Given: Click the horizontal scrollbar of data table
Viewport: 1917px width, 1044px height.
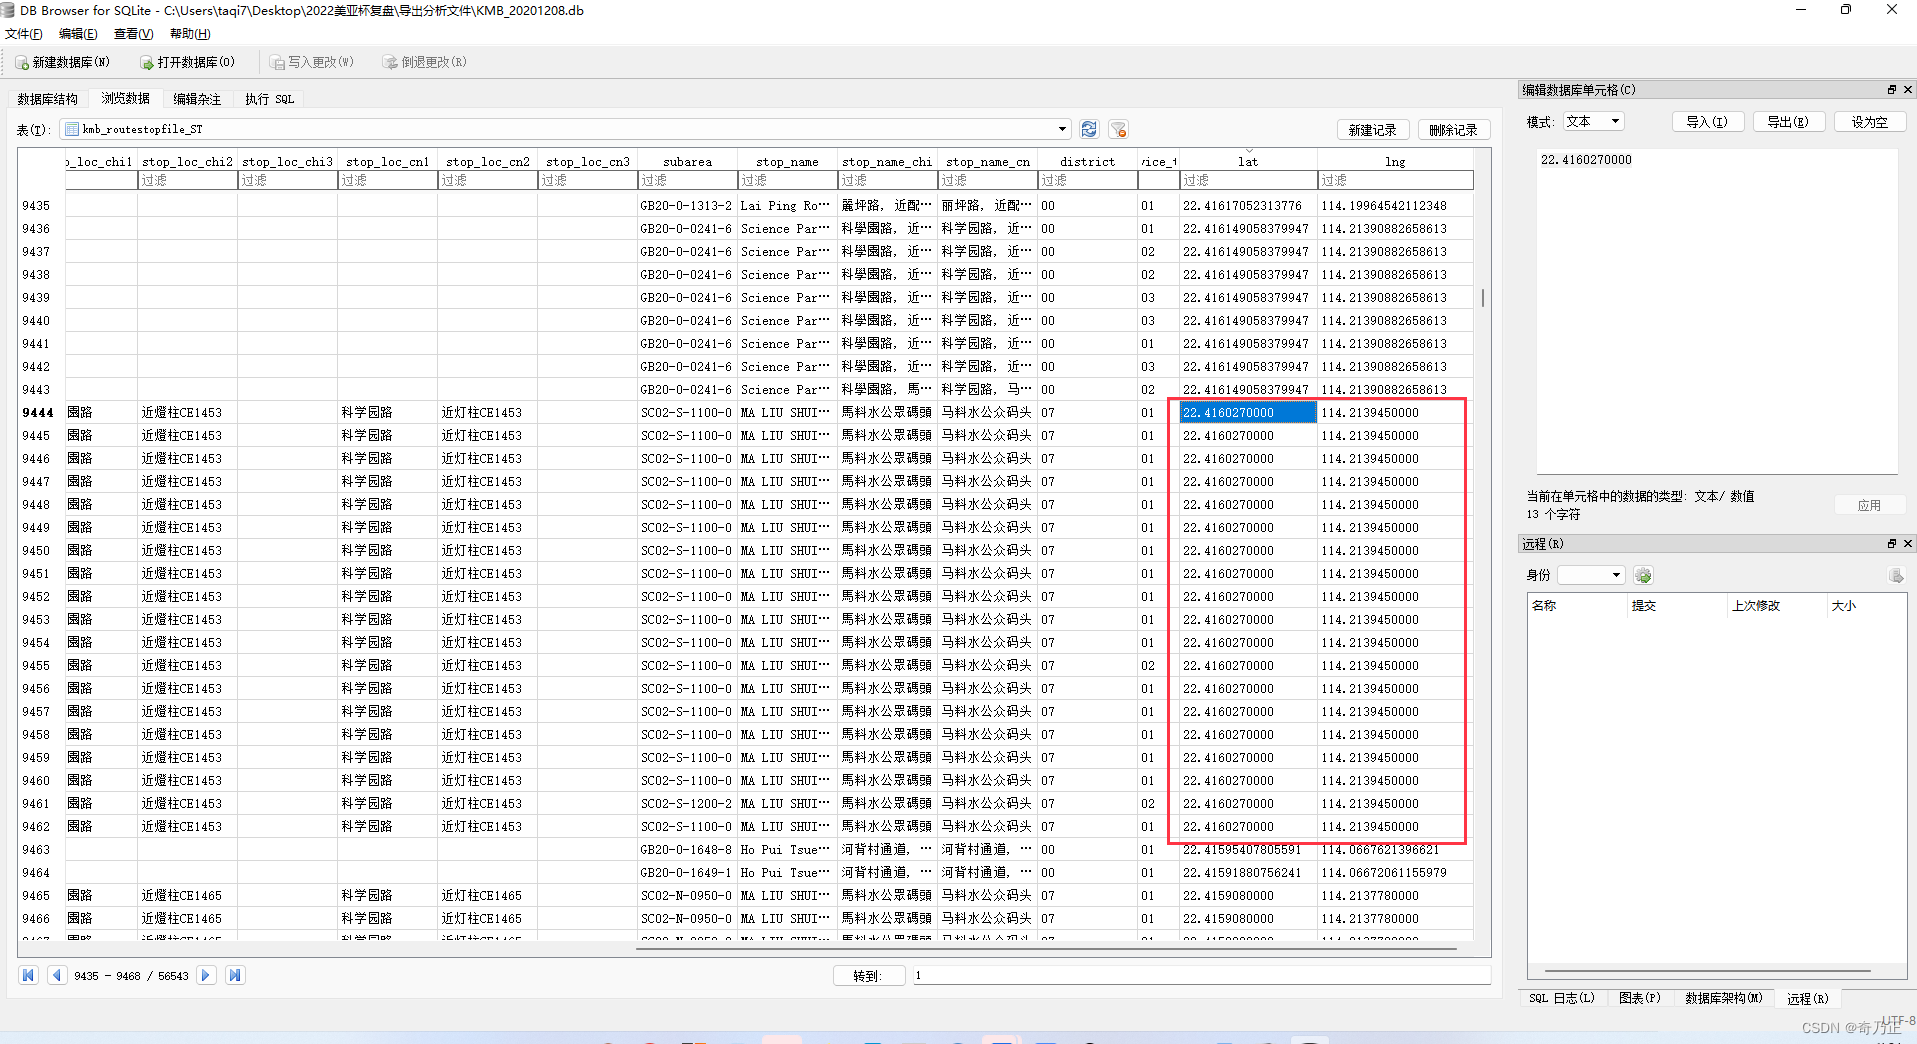Looking at the screenshot, I should coord(1046,948).
